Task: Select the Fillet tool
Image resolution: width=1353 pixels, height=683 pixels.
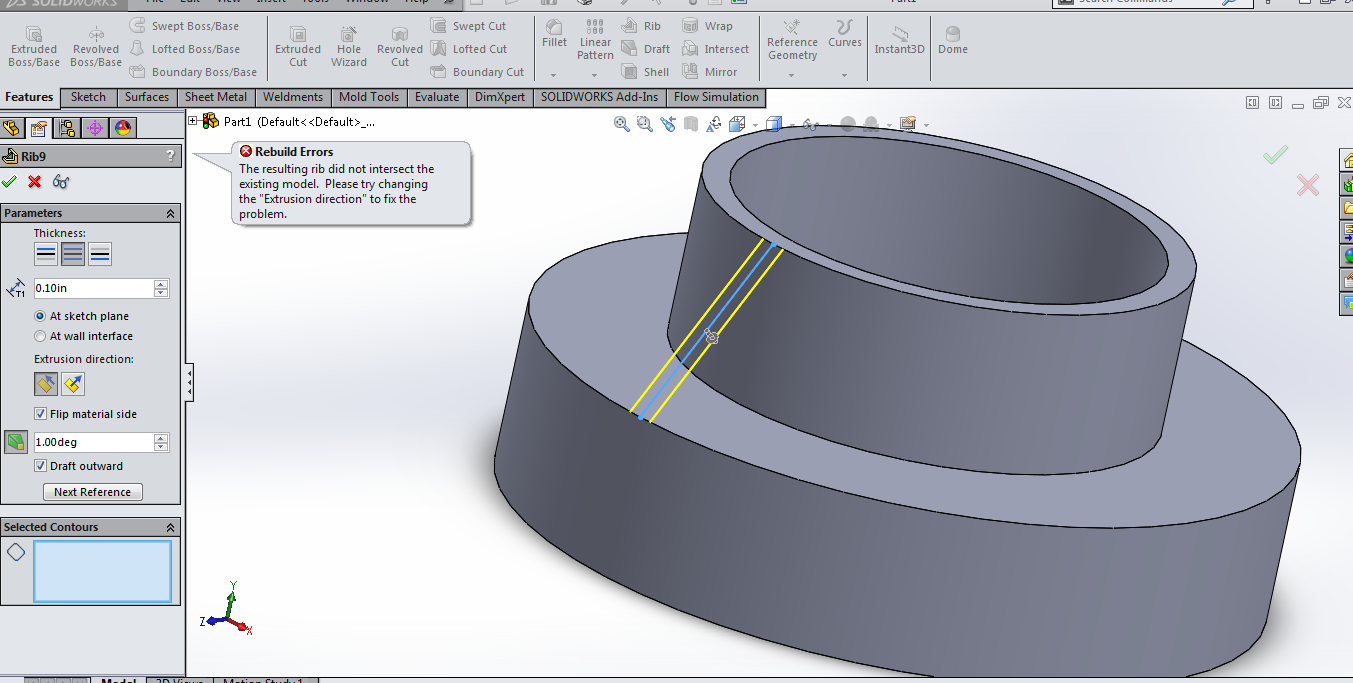Action: point(554,34)
